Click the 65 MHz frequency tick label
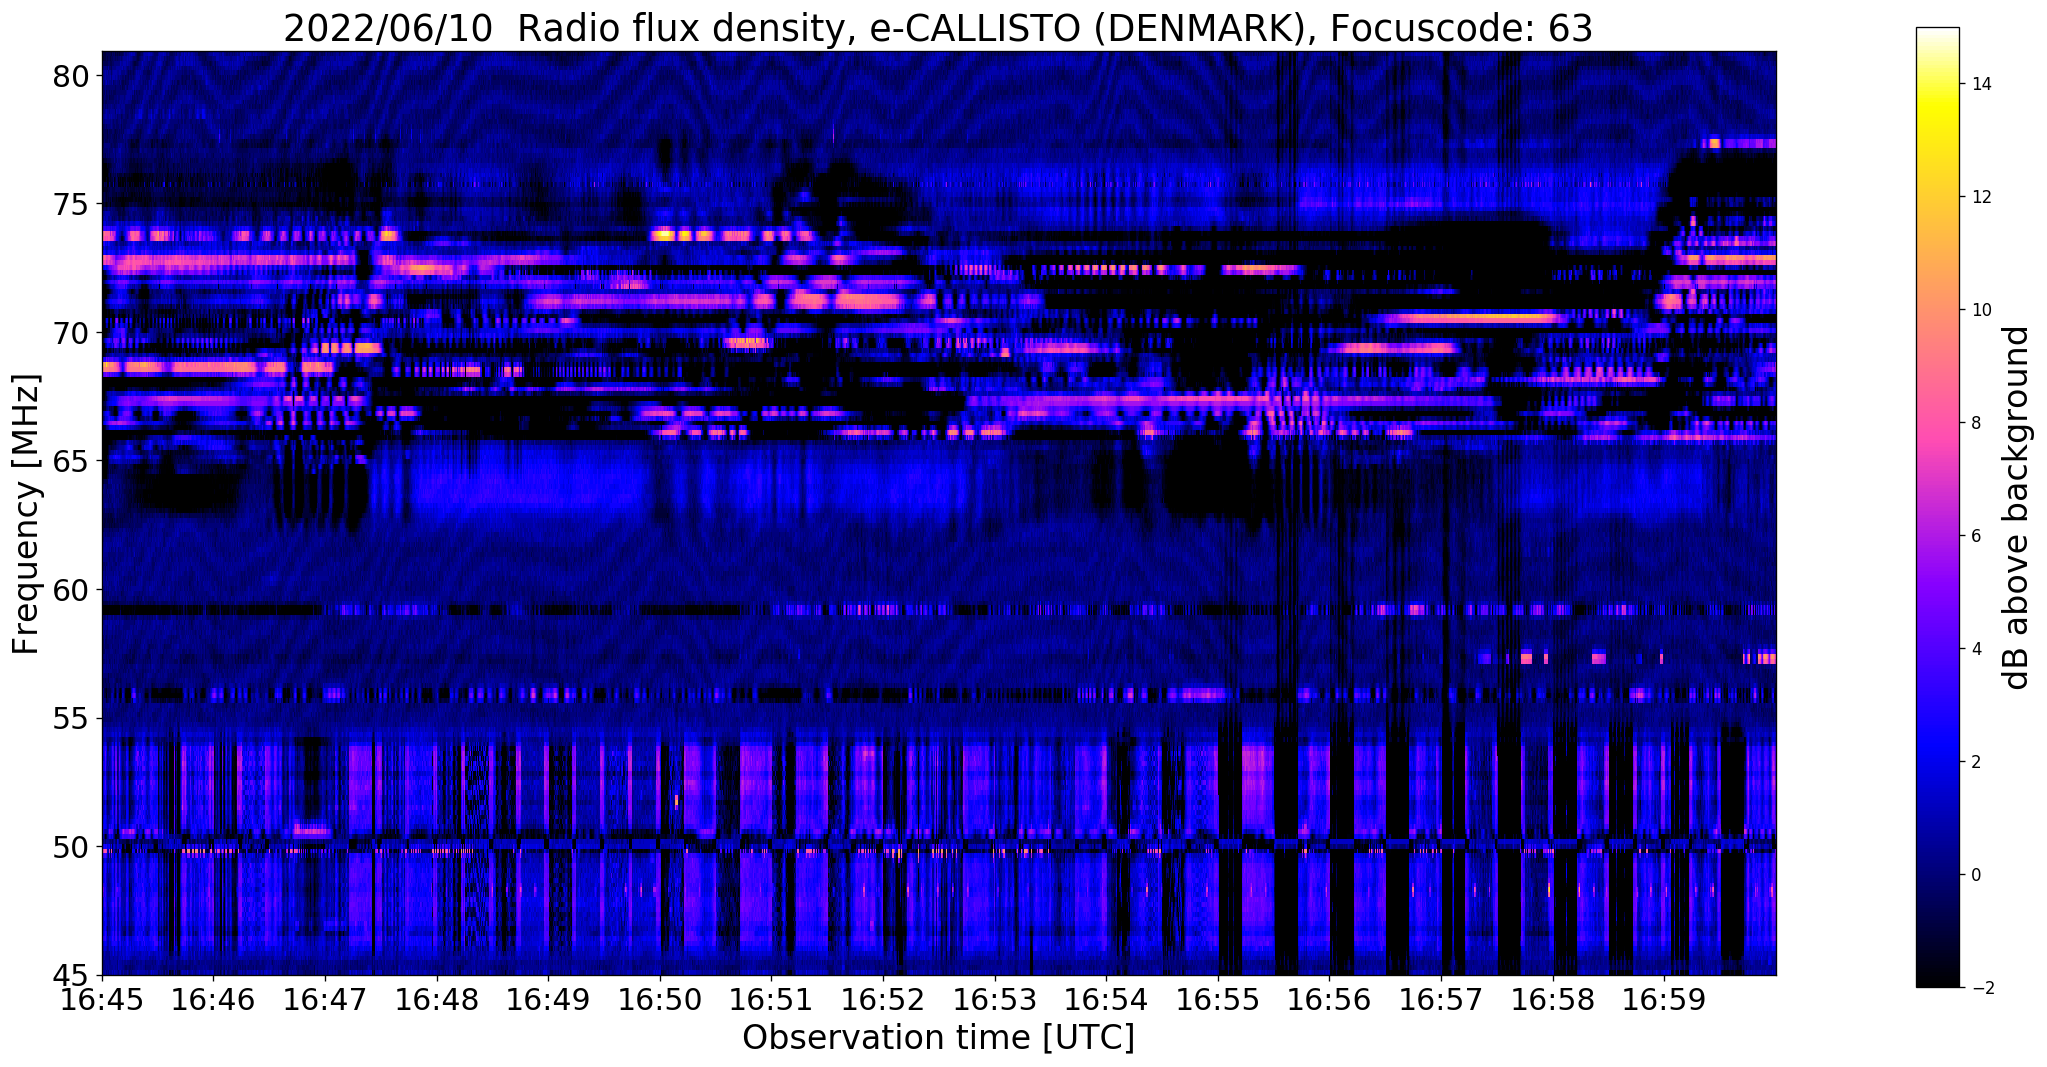This screenshot has width=2047, height=1067. pos(73,461)
